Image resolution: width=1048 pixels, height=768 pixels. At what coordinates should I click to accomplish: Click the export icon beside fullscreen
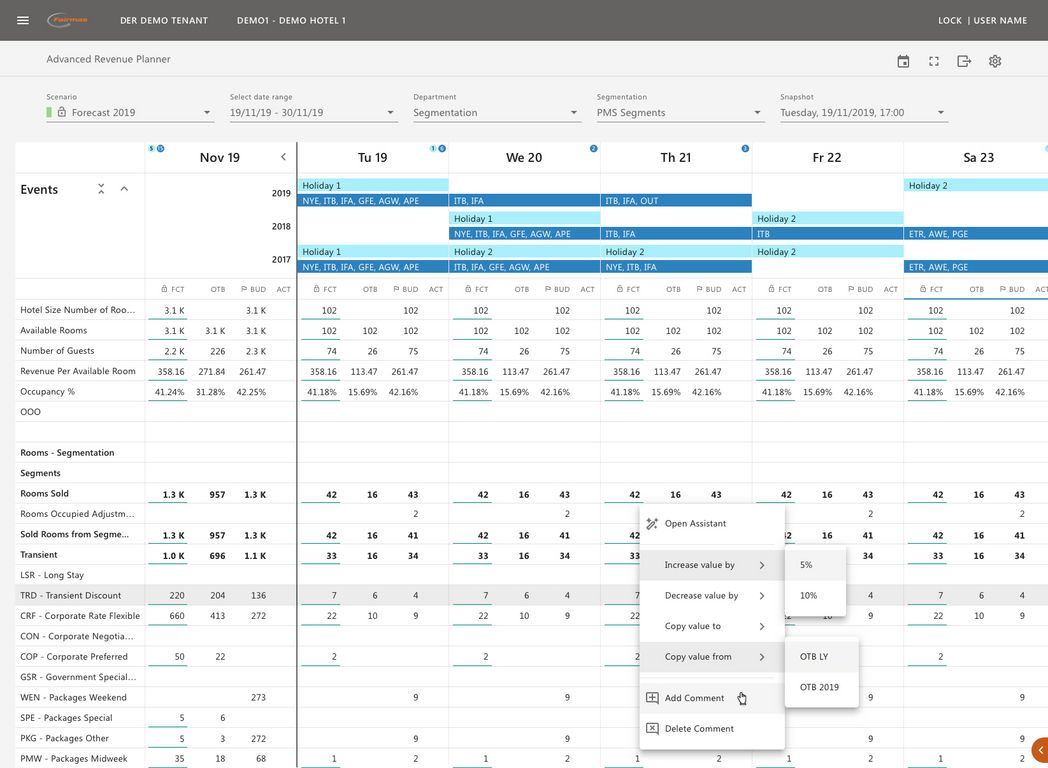[x=964, y=61]
